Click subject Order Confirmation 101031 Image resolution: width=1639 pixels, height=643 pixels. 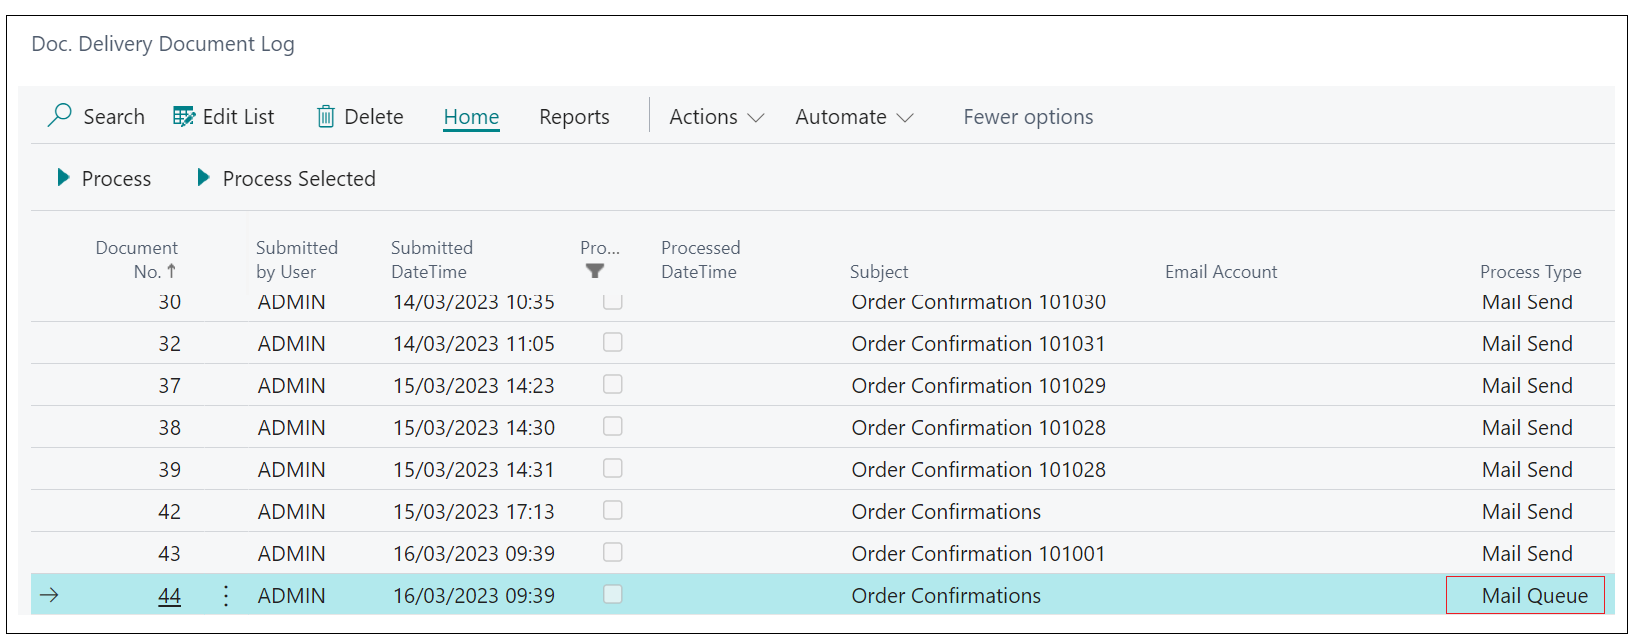click(978, 344)
